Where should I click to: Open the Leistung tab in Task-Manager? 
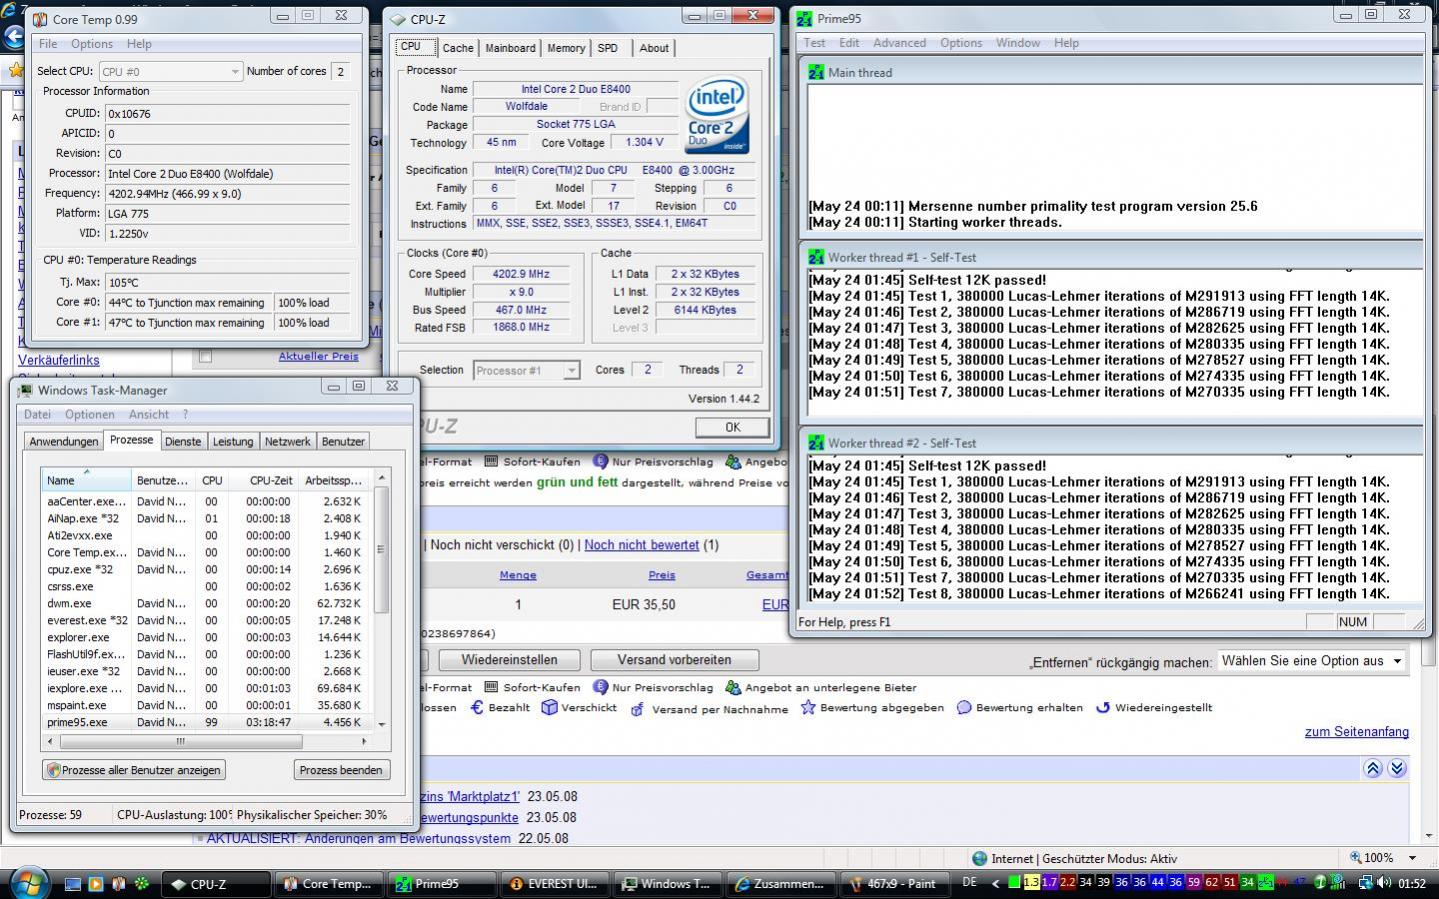click(x=233, y=441)
